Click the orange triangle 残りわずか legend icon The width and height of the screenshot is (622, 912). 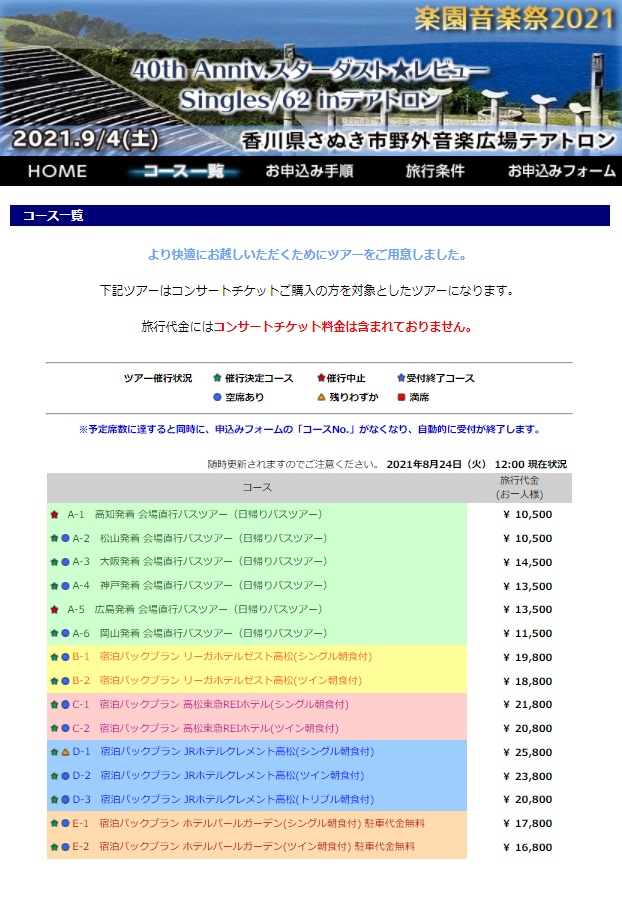[321, 397]
